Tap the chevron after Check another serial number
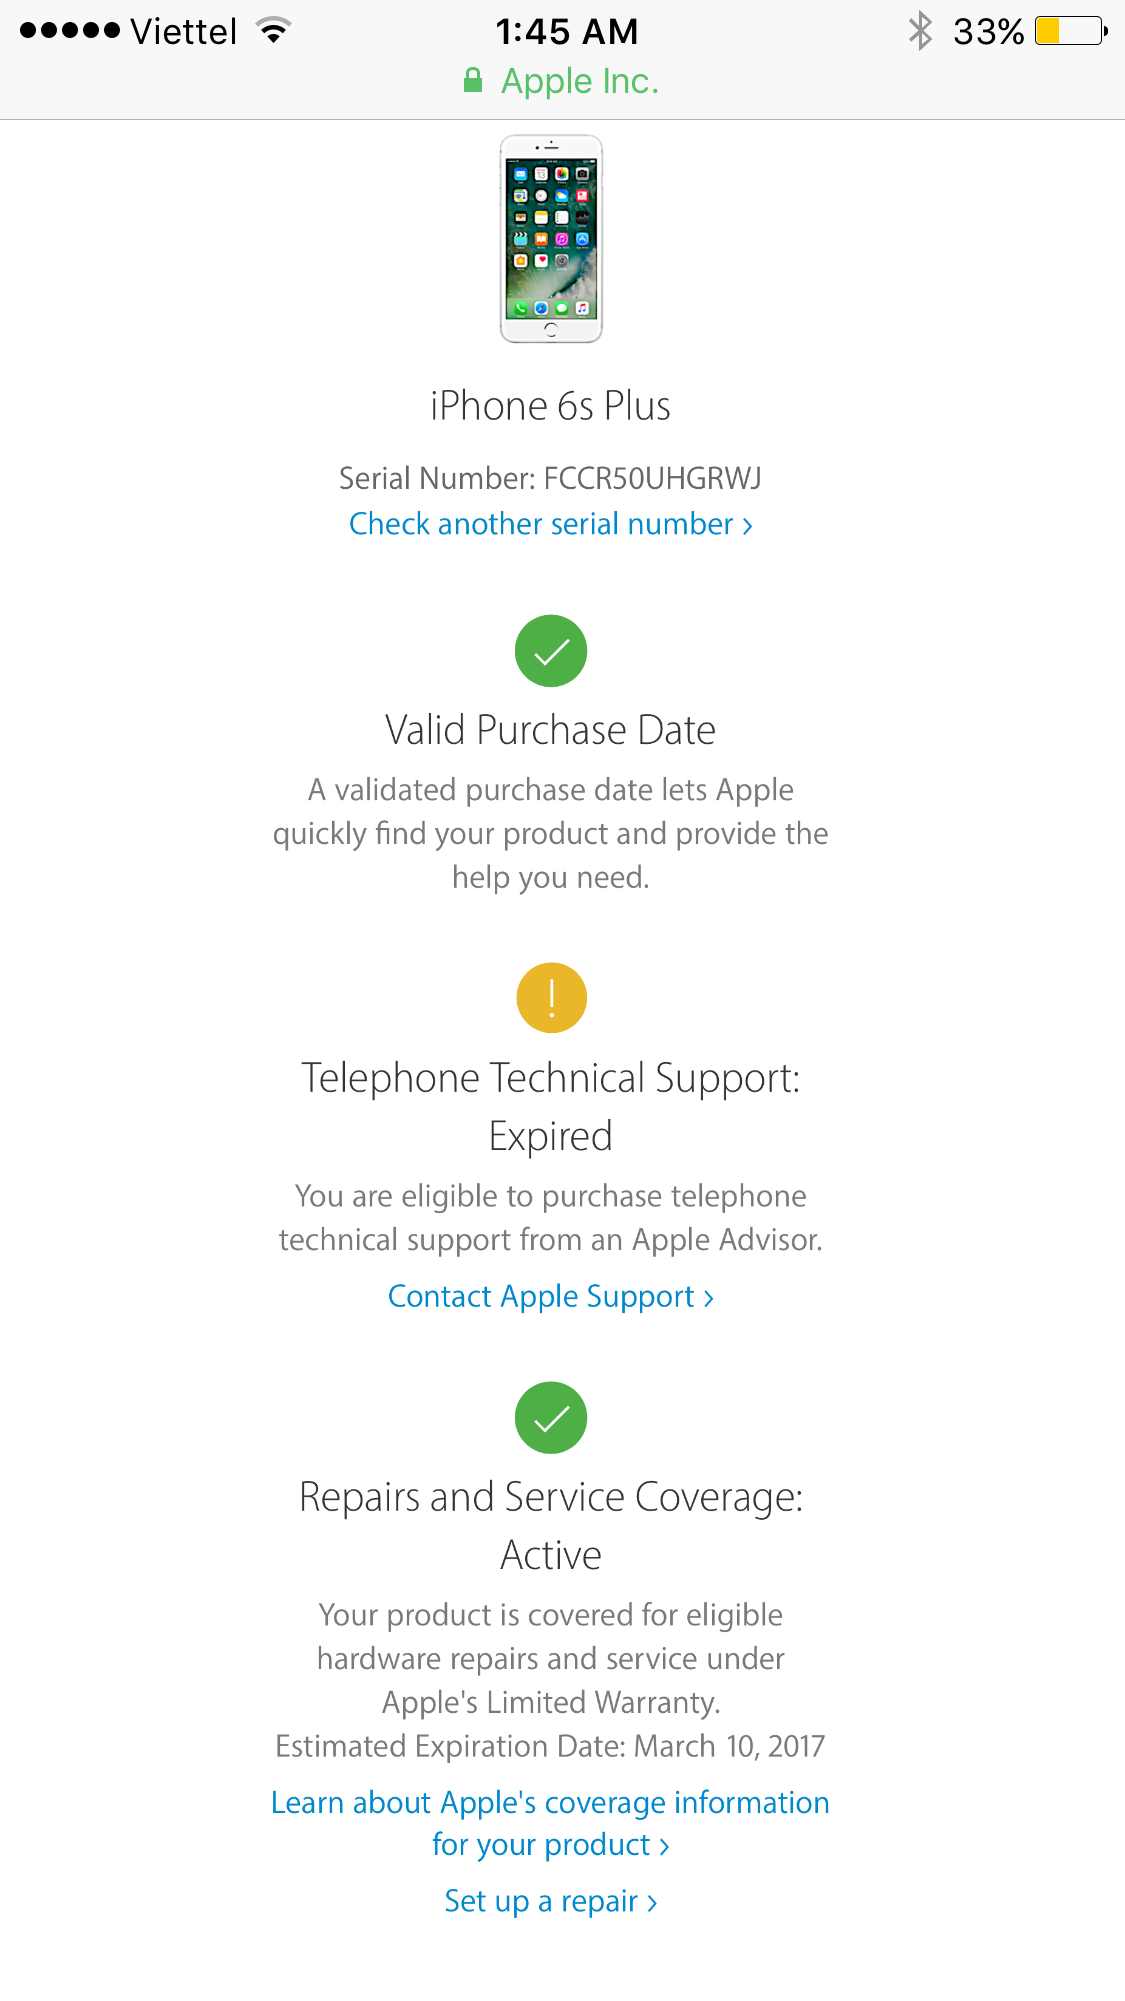Viewport: 1125px width, 2001px height. (747, 526)
